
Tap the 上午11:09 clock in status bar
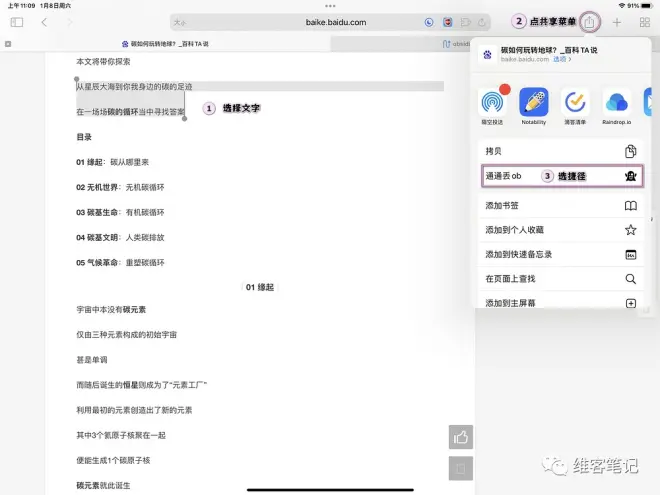pyautogui.click(x=21, y=5)
